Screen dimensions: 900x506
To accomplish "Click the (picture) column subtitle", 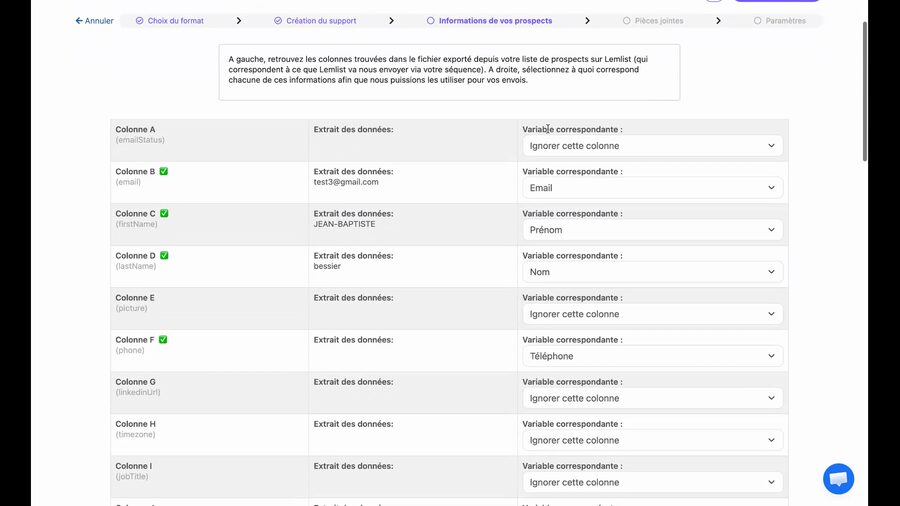I will pyautogui.click(x=131, y=308).
